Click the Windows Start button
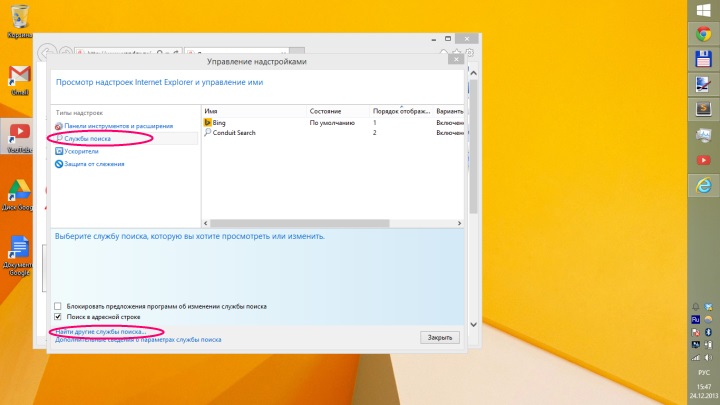Viewport: 720px width, 405px height. point(703,9)
